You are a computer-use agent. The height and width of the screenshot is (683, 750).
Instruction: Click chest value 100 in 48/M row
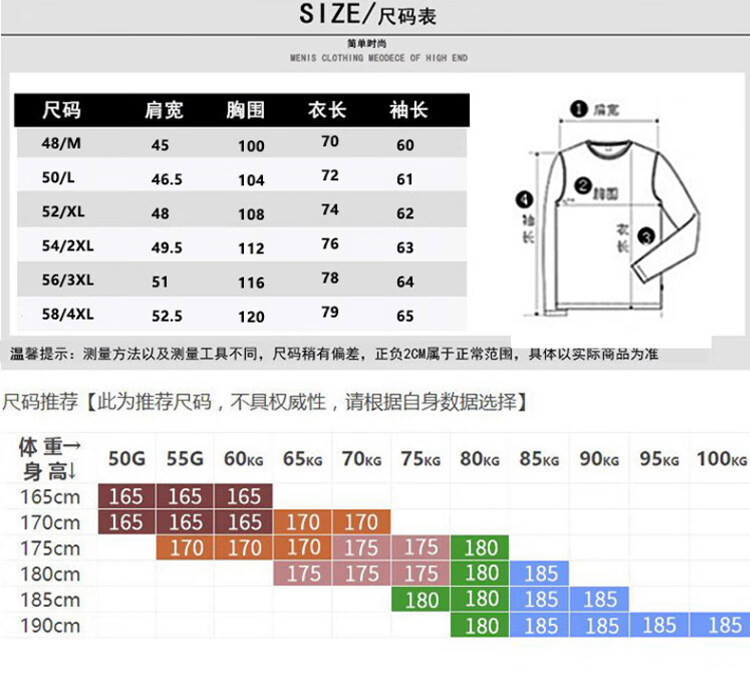[252, 146]
